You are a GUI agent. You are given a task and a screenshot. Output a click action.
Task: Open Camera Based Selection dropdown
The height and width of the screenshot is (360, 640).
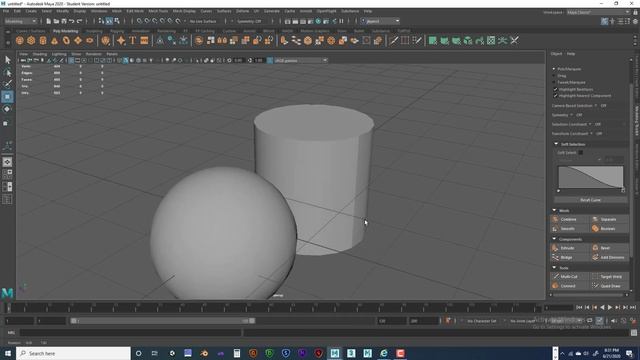pos(596,106)
